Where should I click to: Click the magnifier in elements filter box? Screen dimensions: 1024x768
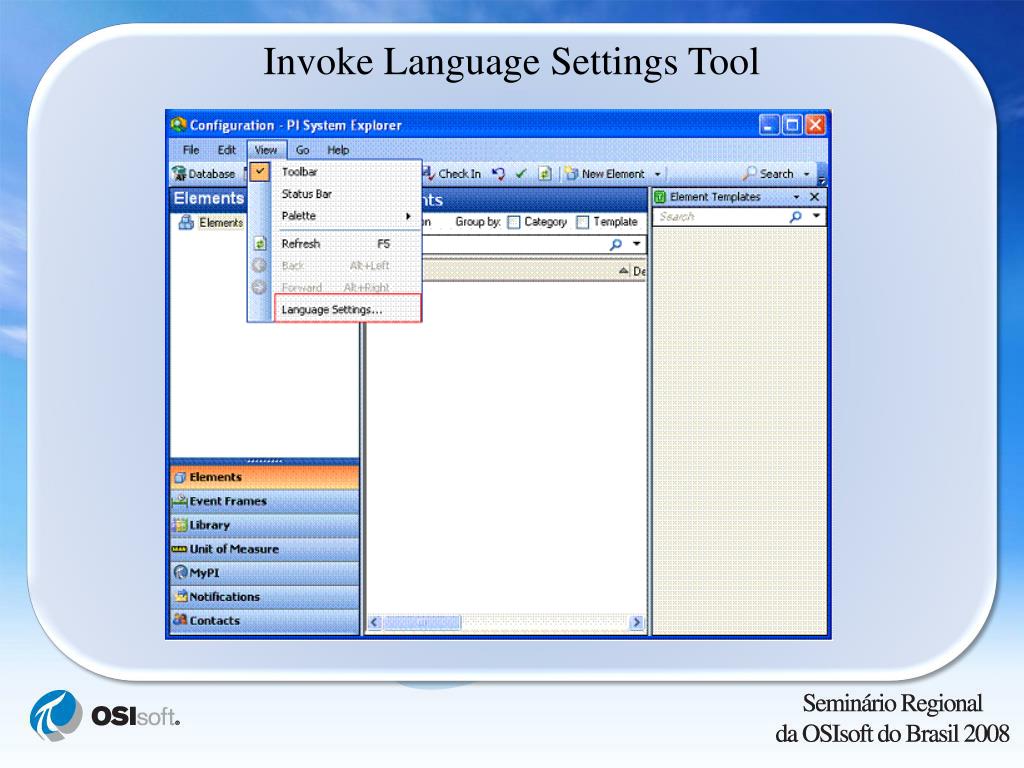click(x=615, y=244)
